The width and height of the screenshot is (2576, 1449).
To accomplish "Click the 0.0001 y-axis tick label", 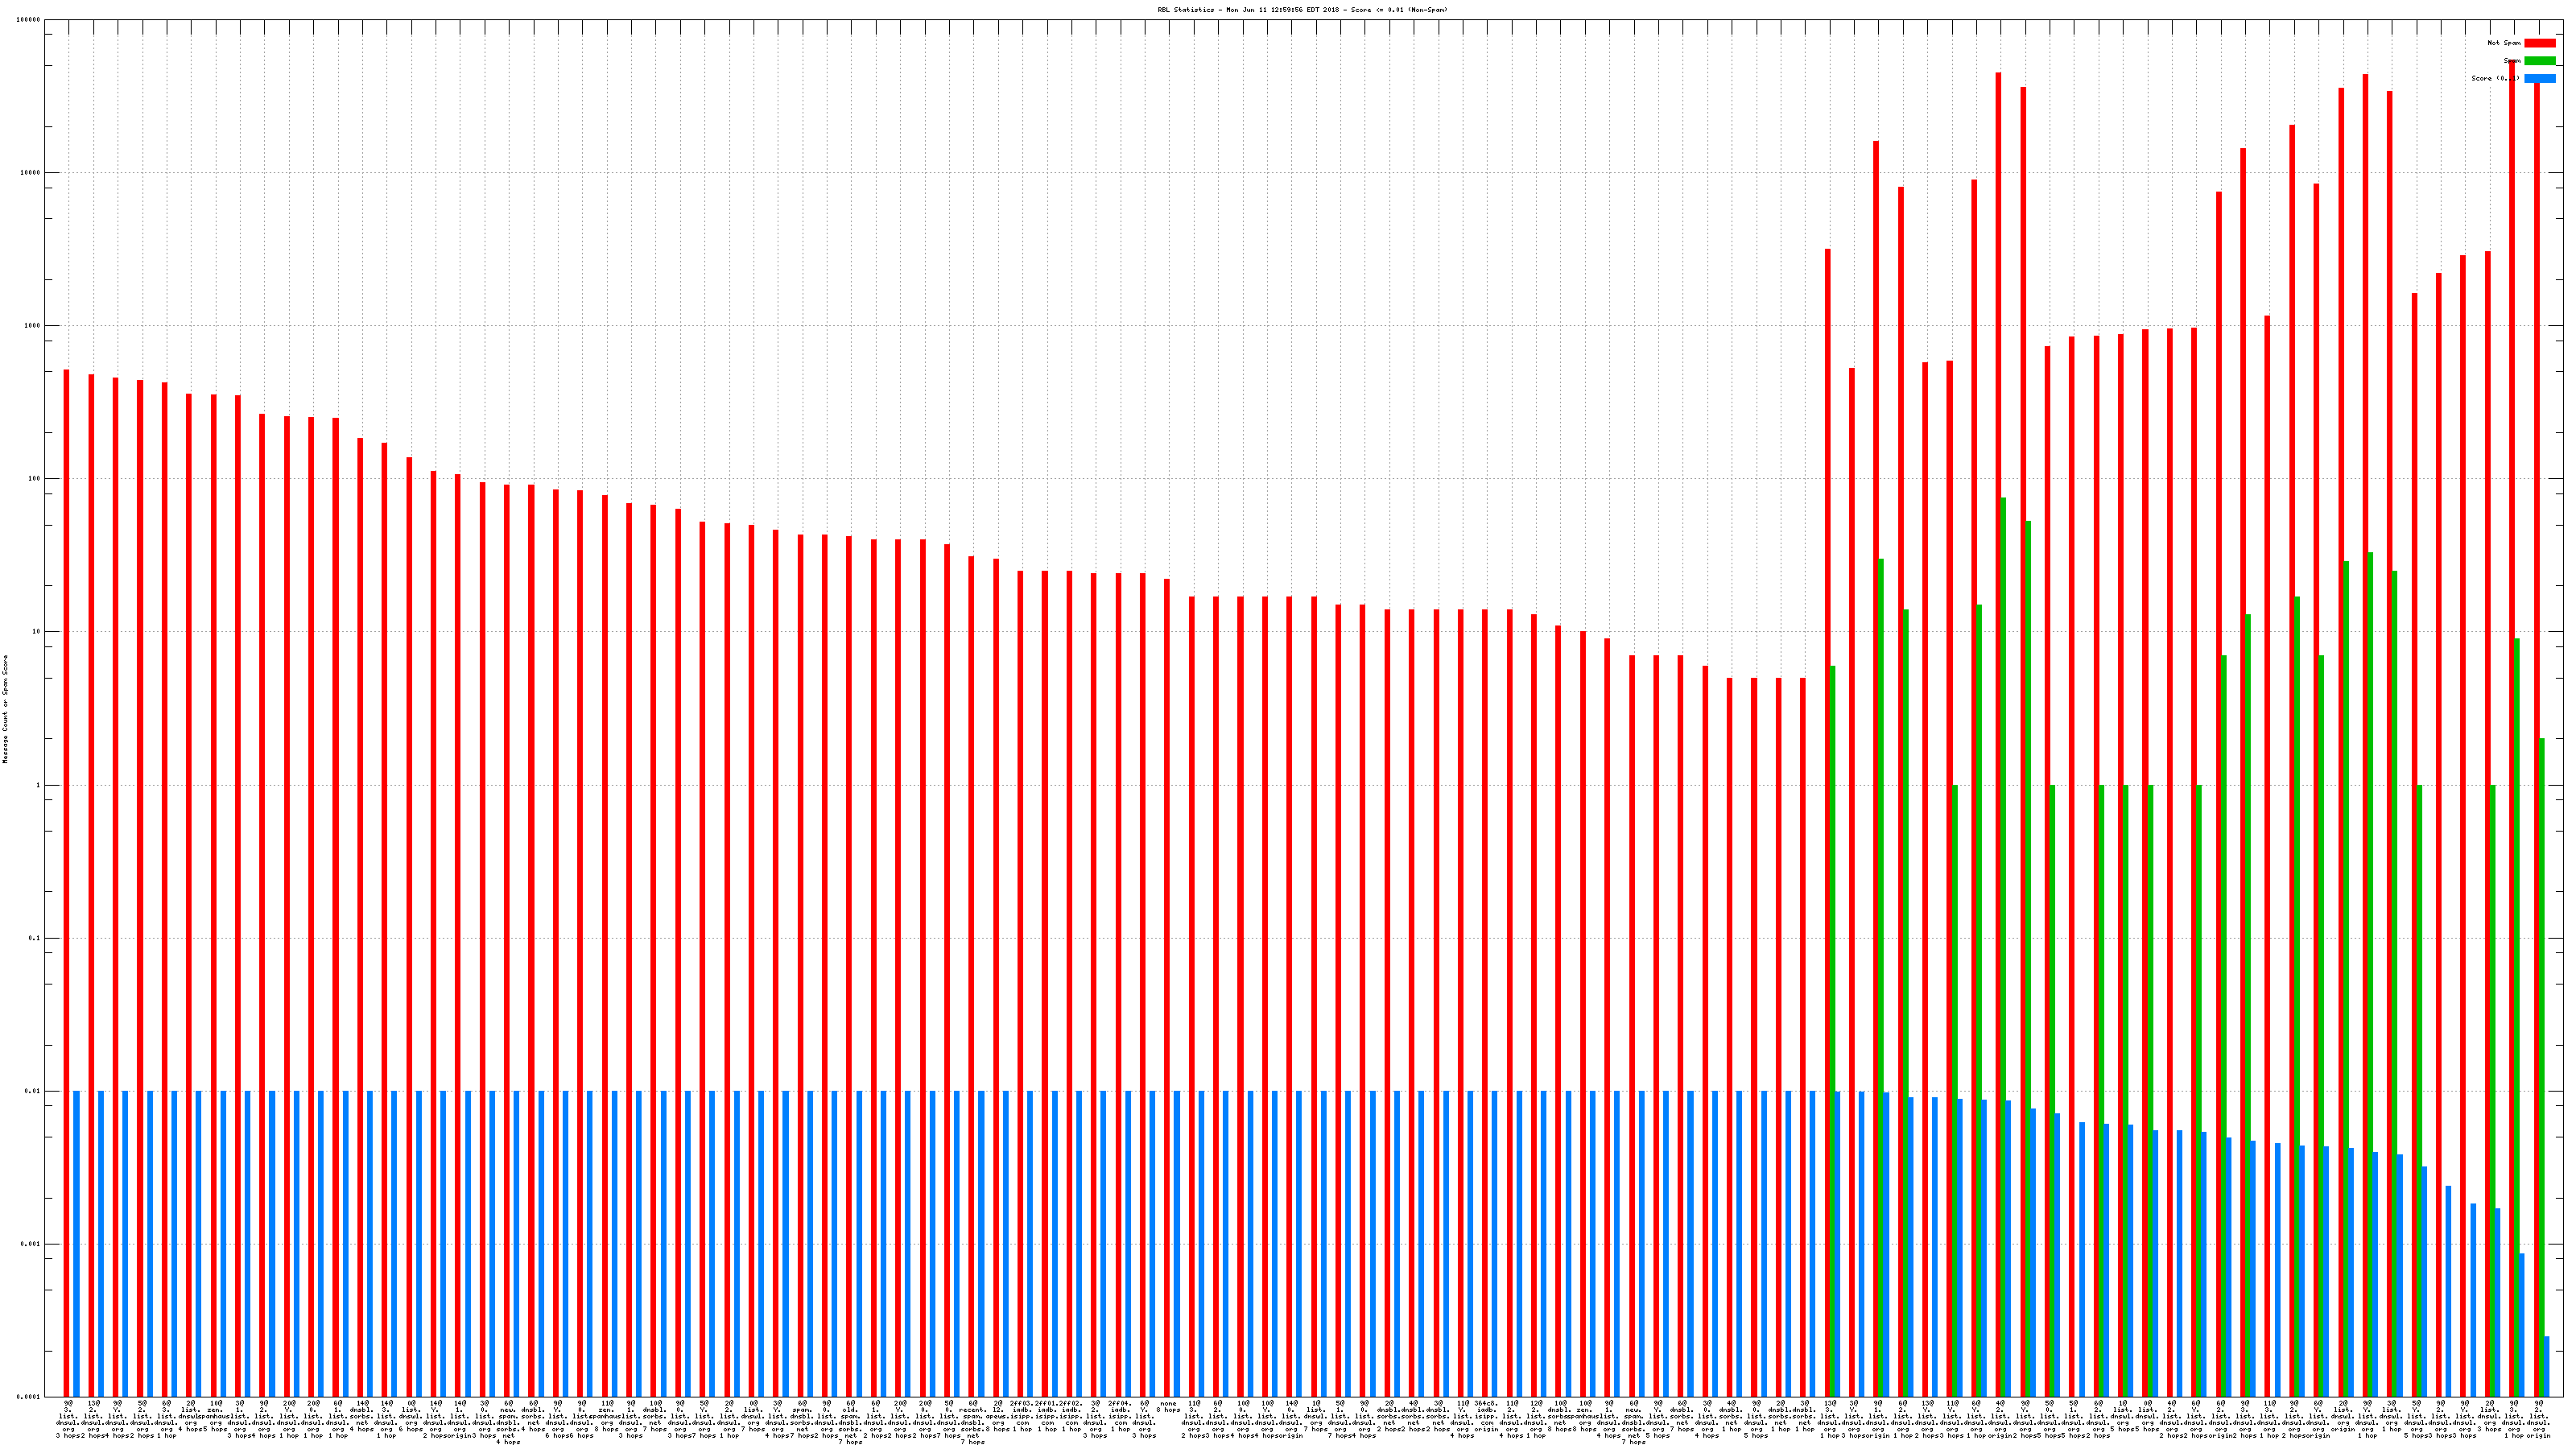I will click(29, 1397).
